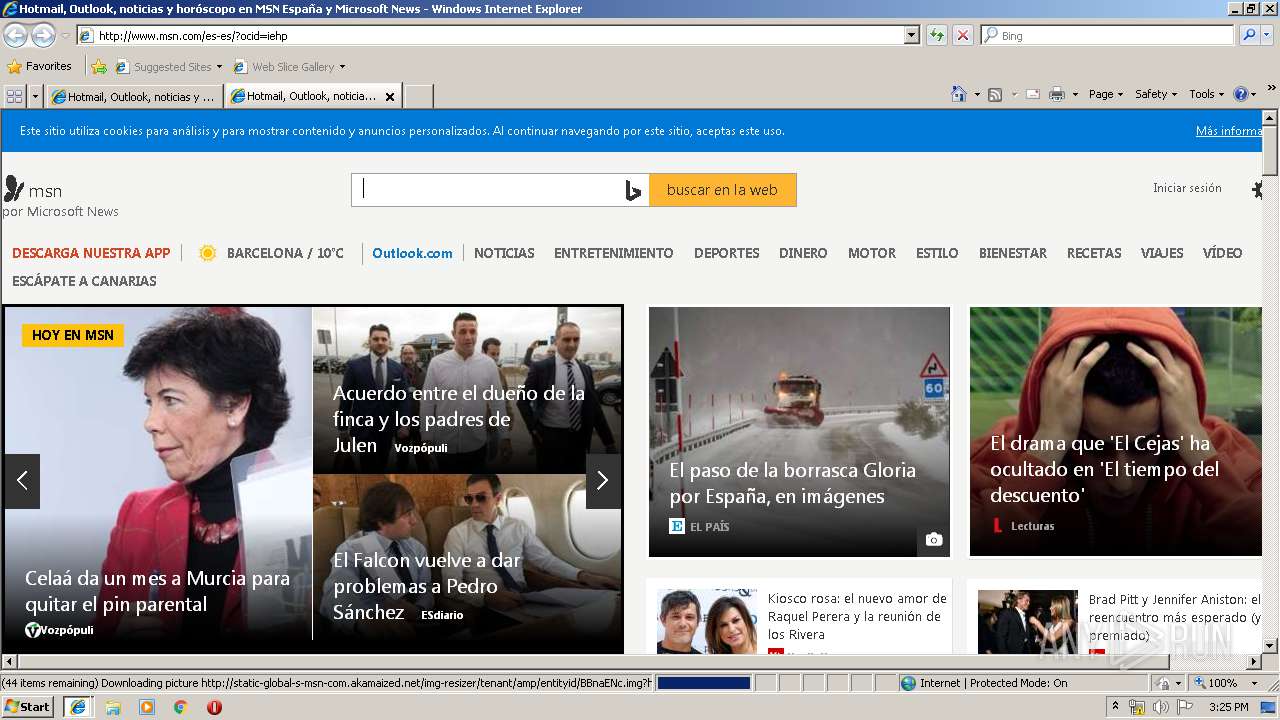Open NOTICIAS navigation item
The height and width of the screenshot is (720, 1280).
pos(504,253)
